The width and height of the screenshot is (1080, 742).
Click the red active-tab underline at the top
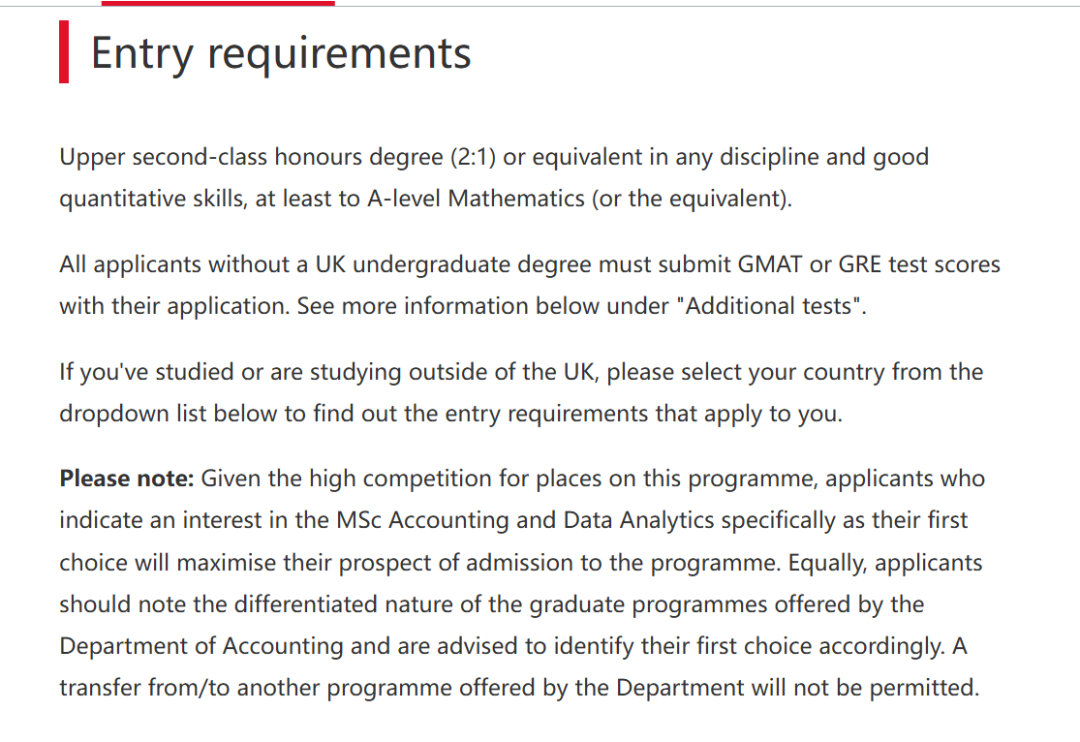click(x=218, y=3)
